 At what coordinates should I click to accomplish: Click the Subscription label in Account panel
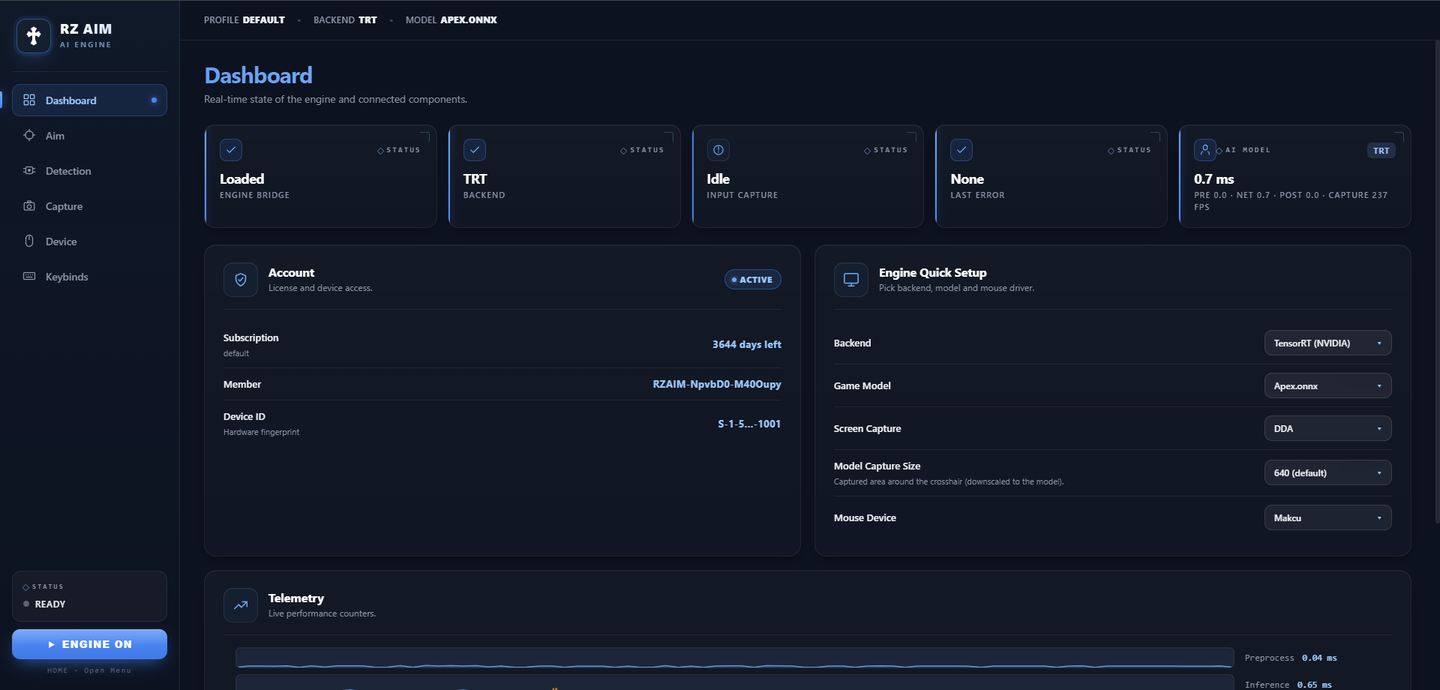(x=251, y=338)
